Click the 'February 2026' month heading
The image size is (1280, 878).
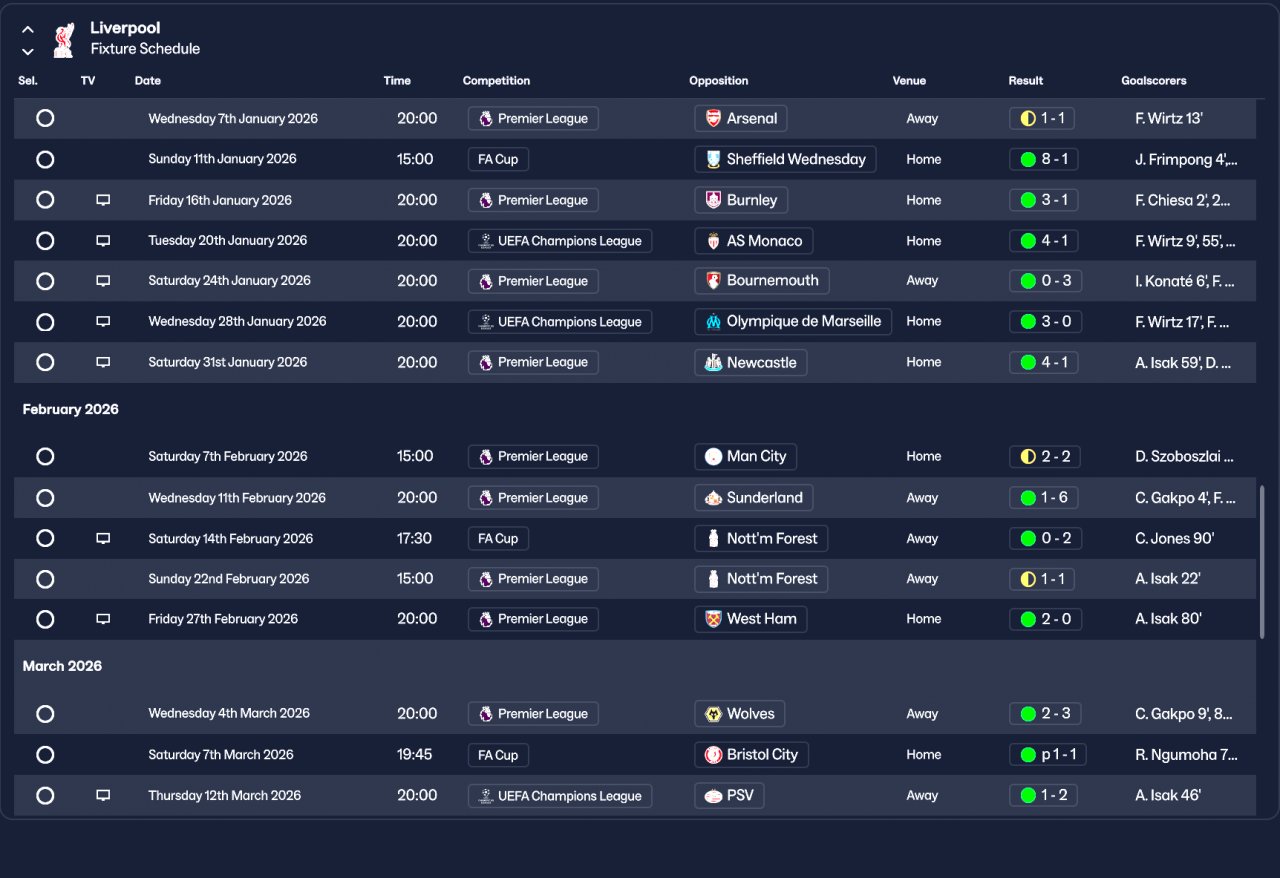71,409
